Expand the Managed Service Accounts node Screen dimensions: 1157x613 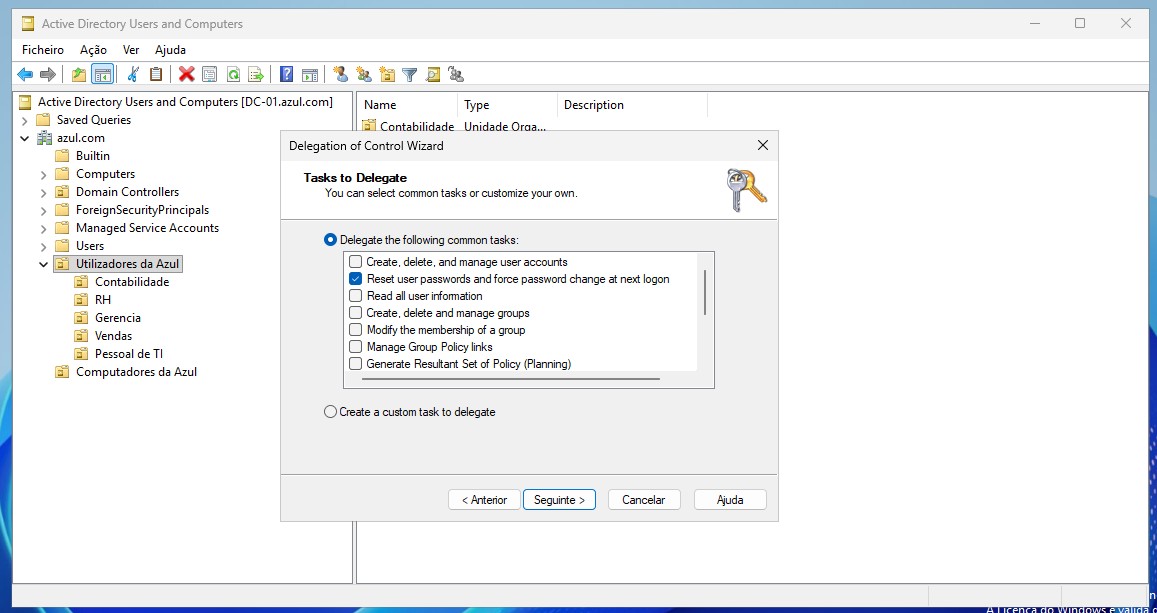click(44, 228)
